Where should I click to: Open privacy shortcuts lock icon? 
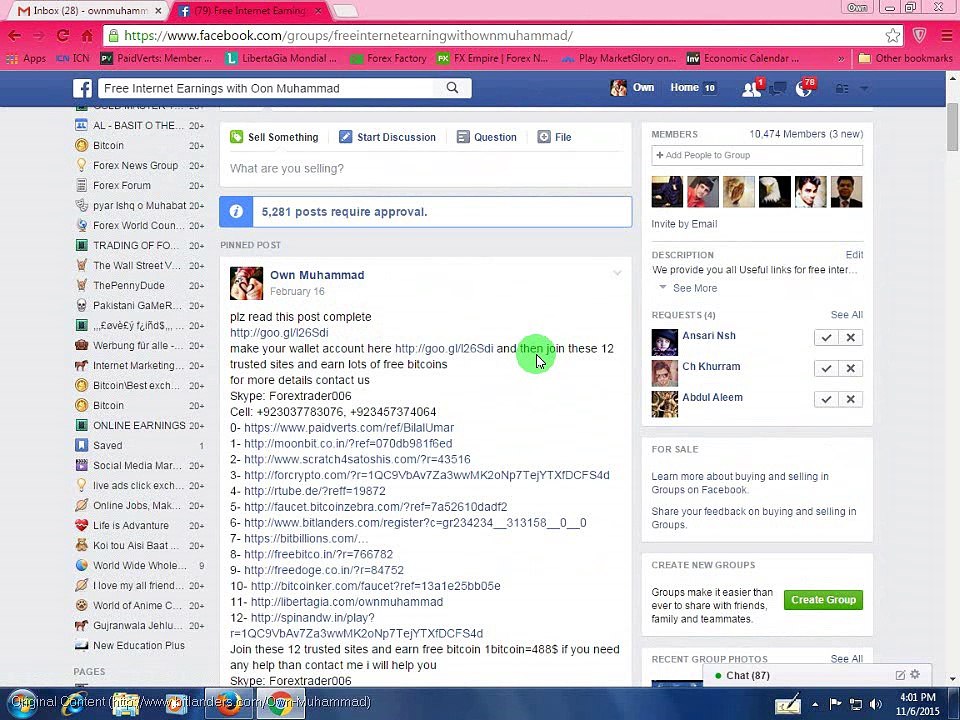(842, 89)
